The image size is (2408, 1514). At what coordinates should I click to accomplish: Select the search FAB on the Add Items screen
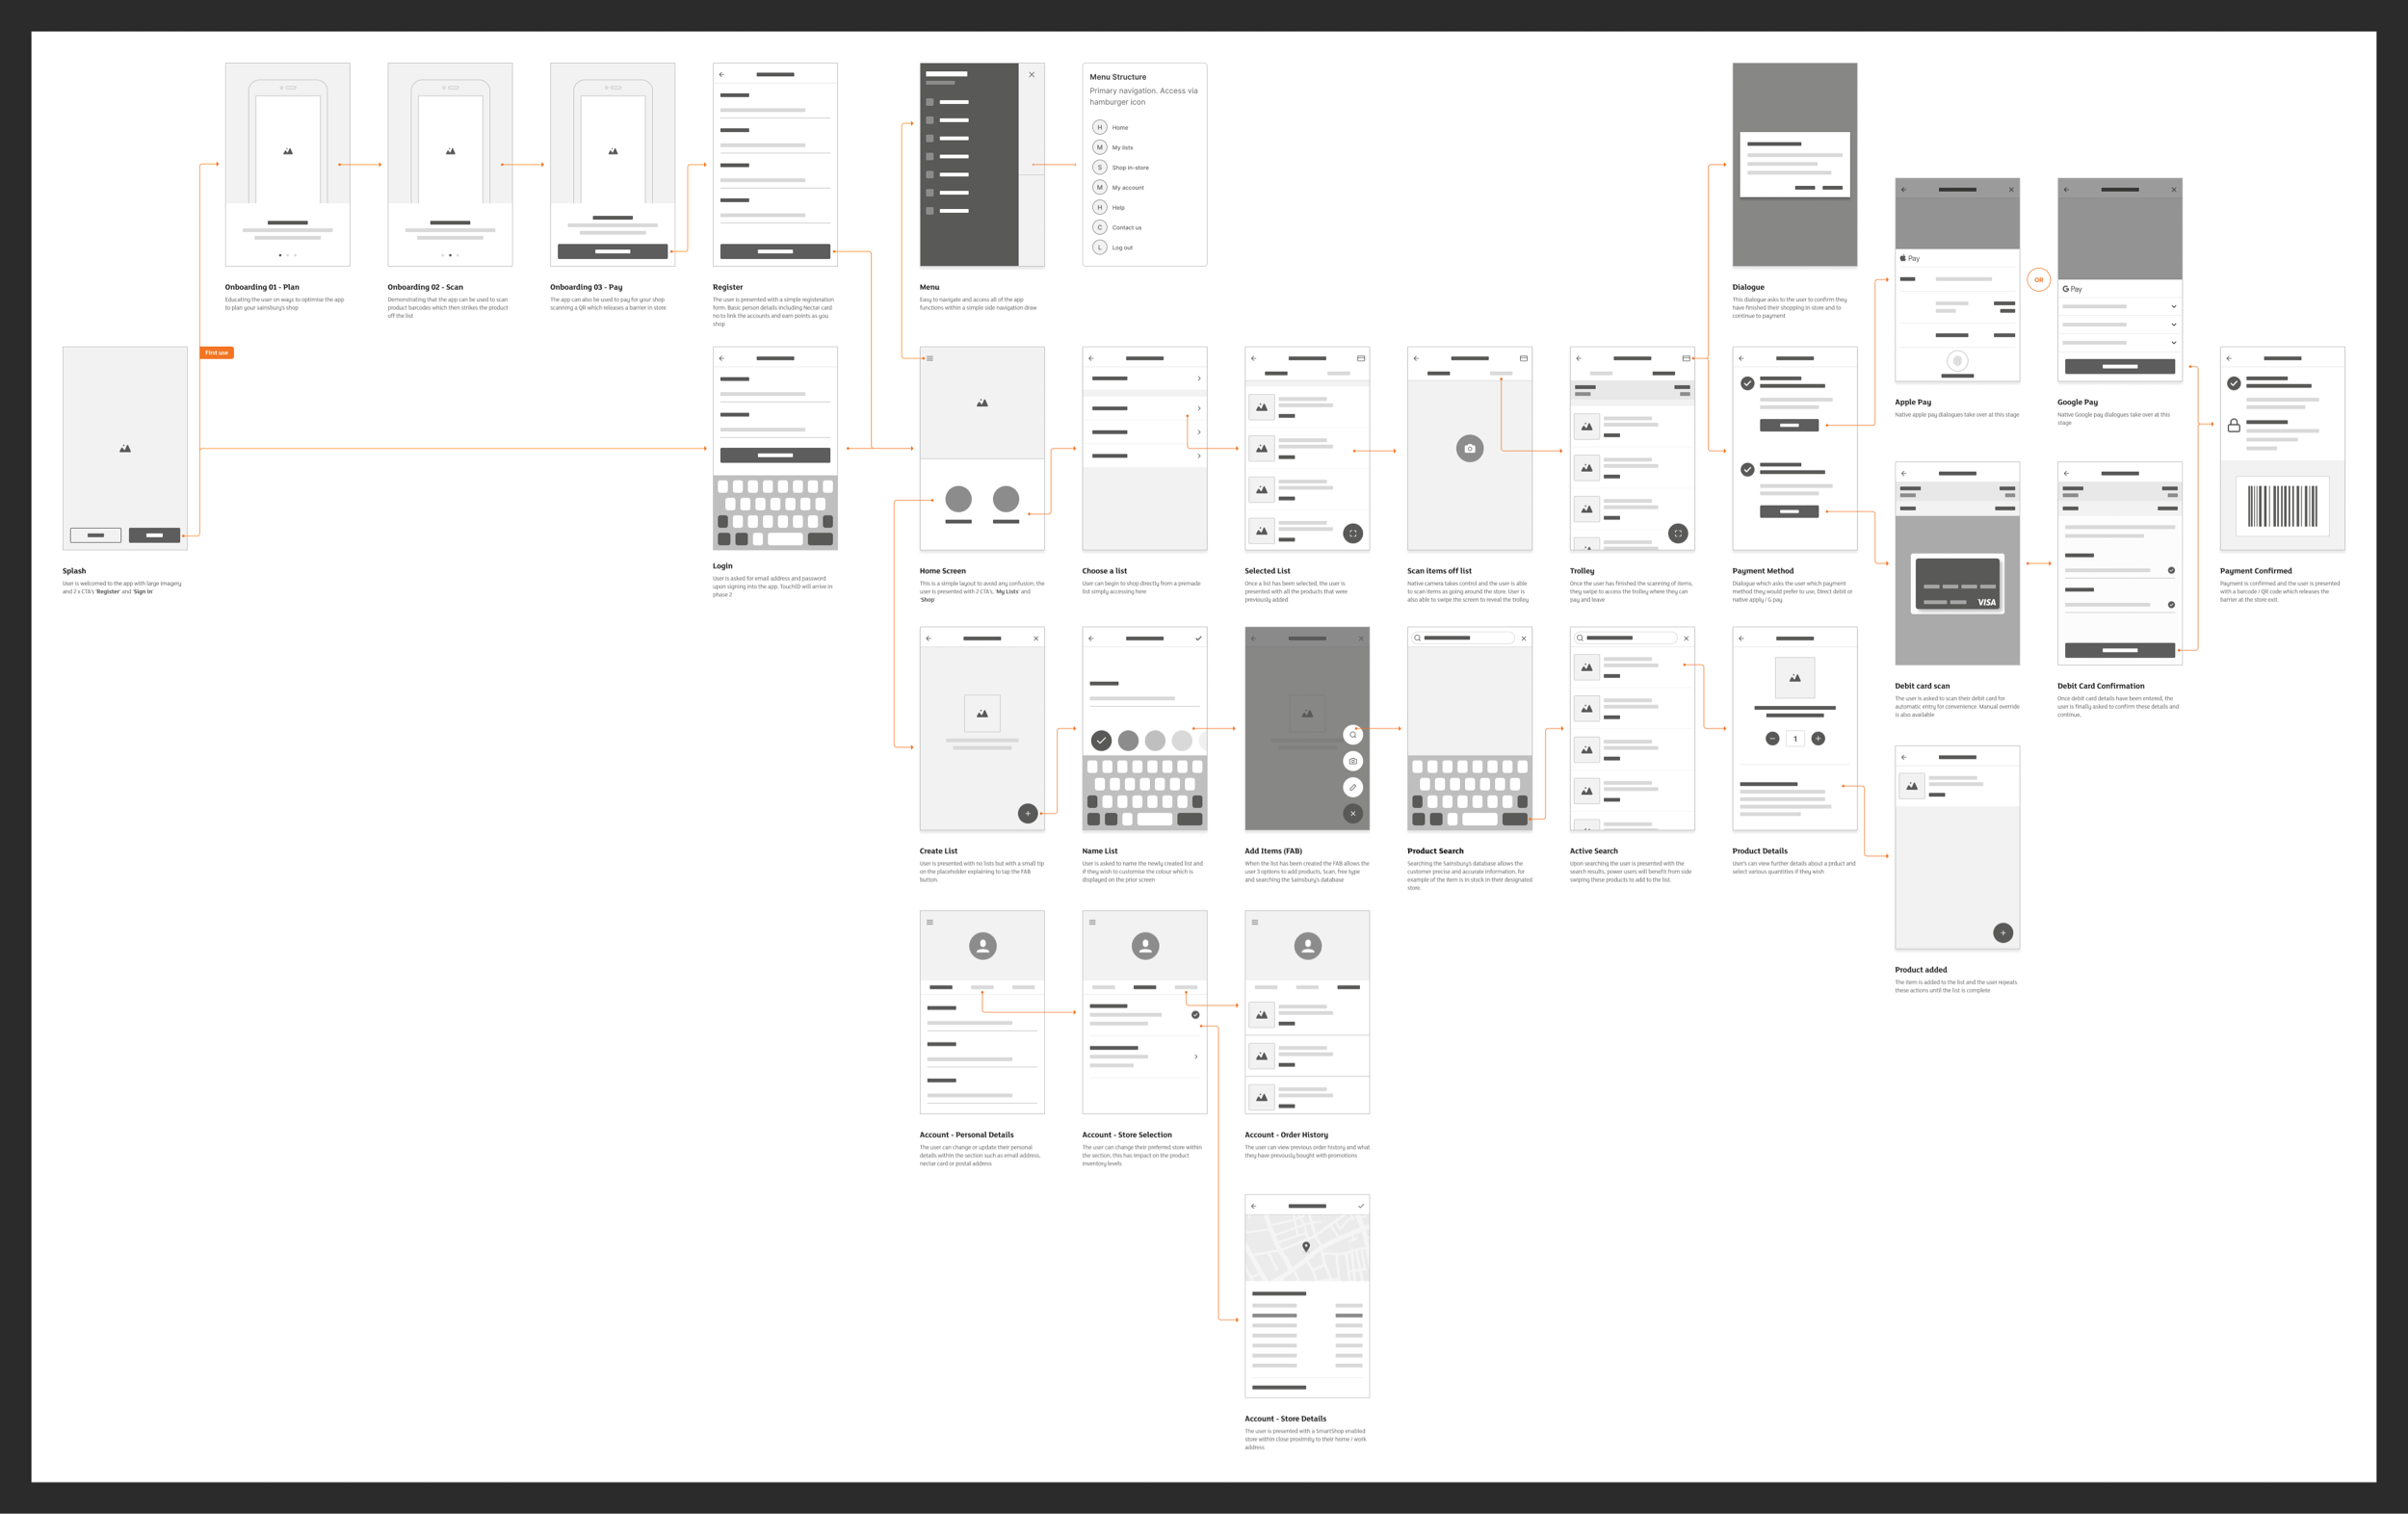[1354, 735]
